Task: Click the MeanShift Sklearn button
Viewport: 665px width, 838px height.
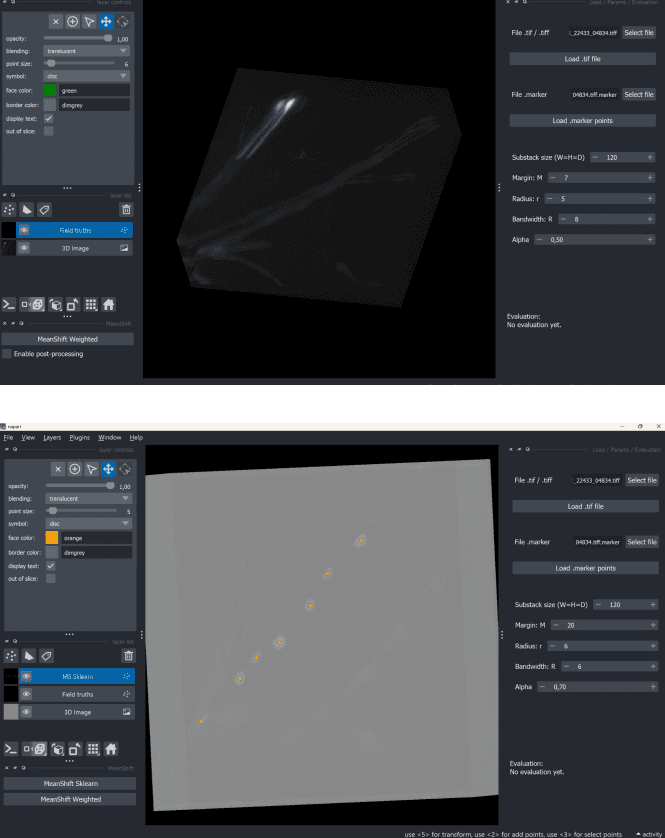Action: tap(70, 783)
